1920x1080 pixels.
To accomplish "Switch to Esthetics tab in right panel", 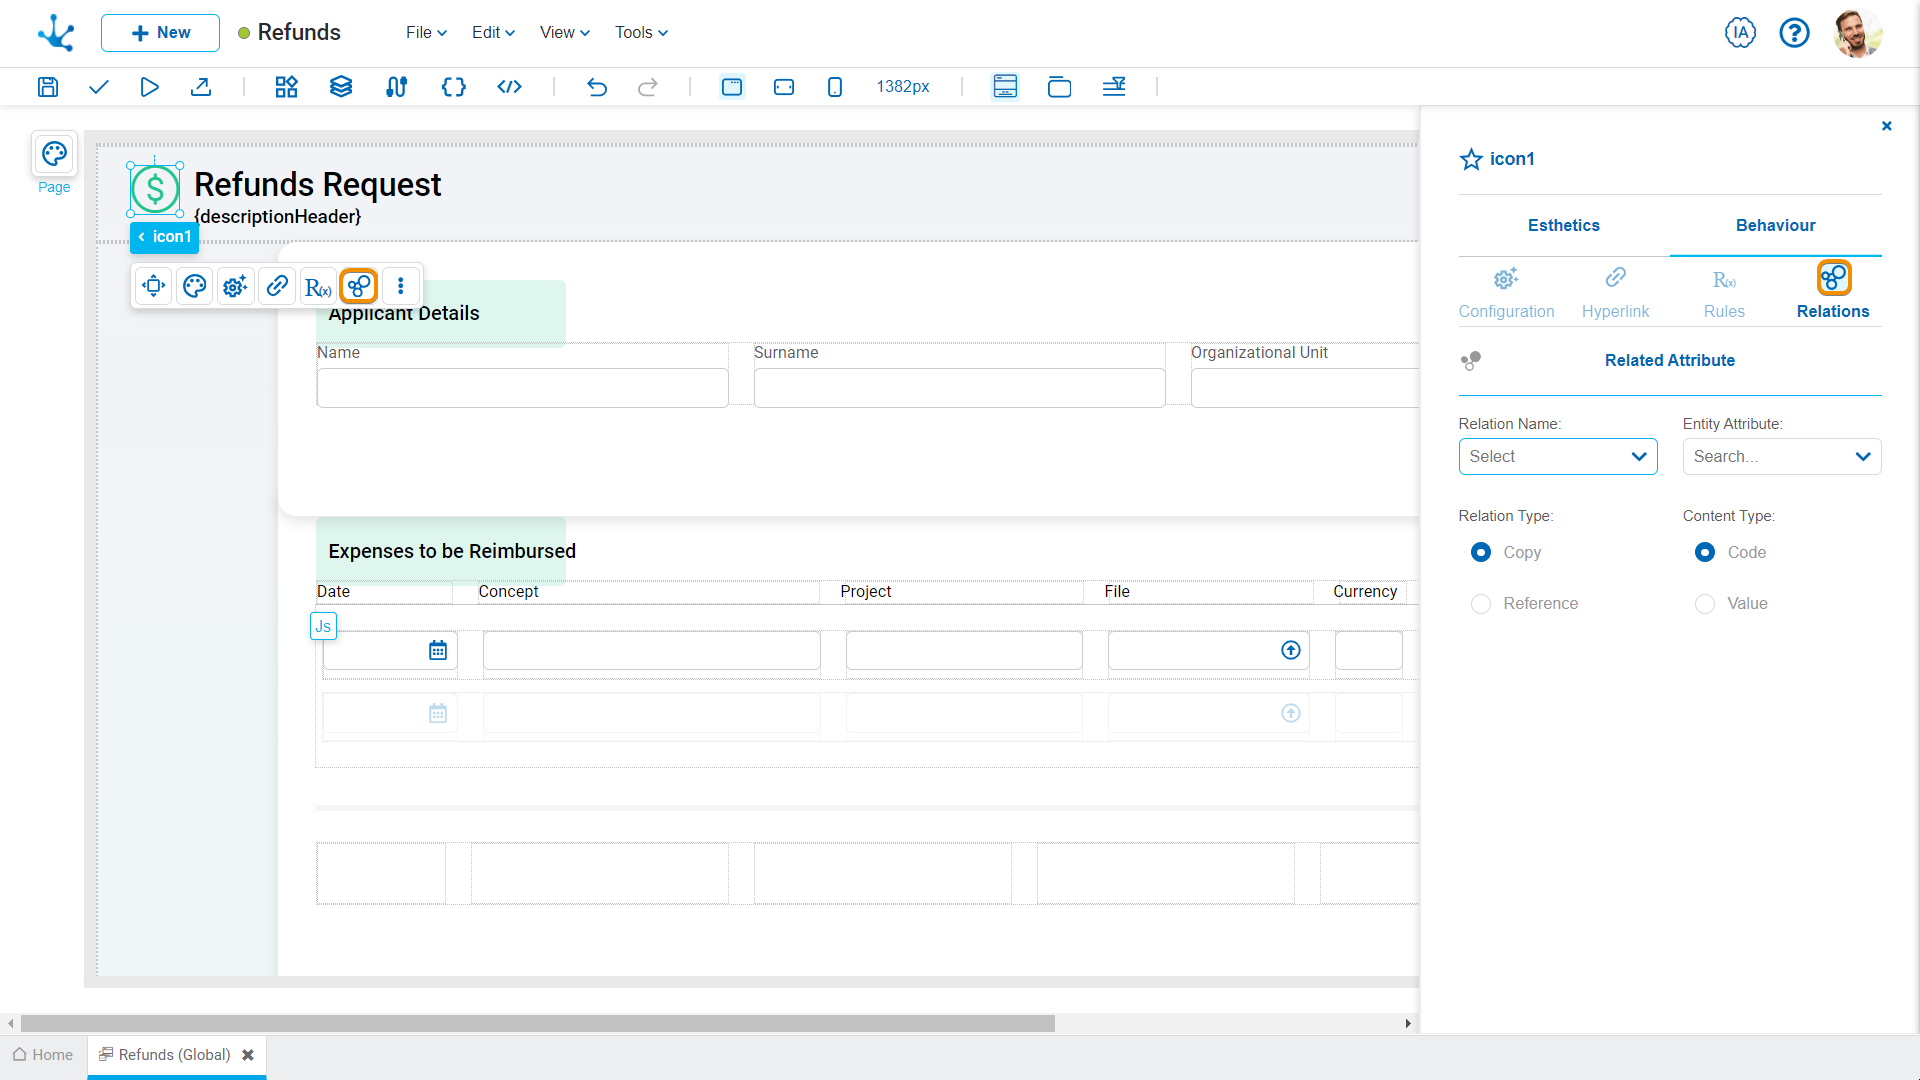I will [x=1563, y=225].
